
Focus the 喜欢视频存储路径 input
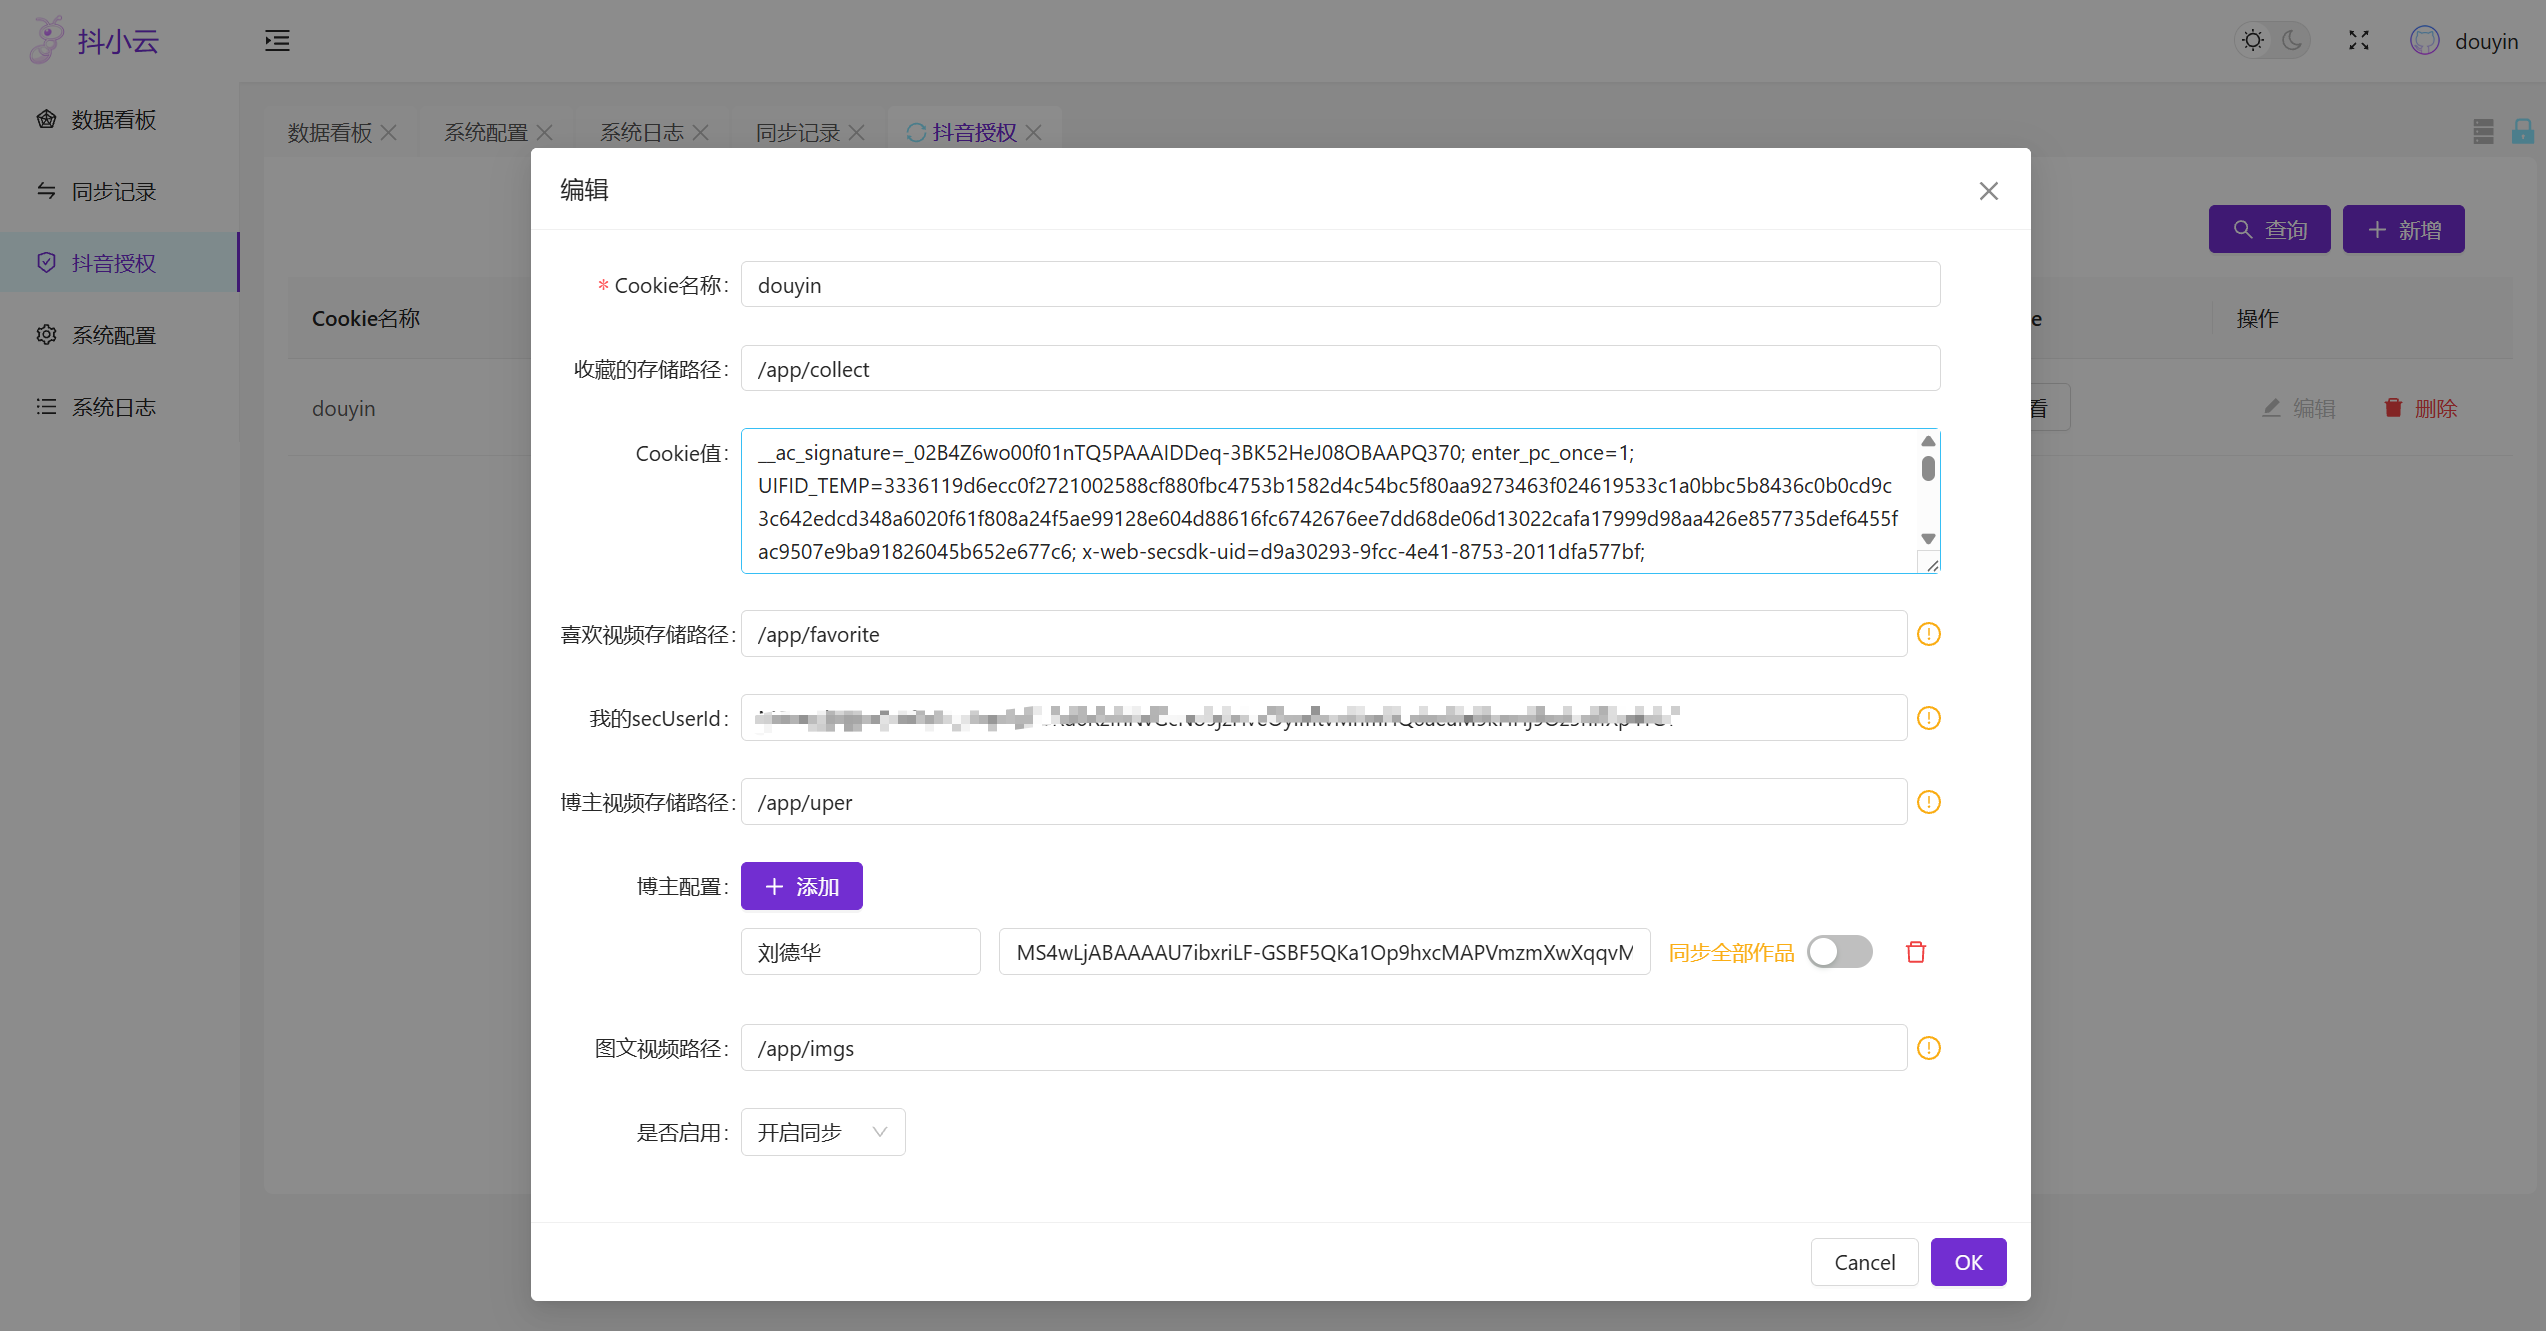(x=1324, y=634)
